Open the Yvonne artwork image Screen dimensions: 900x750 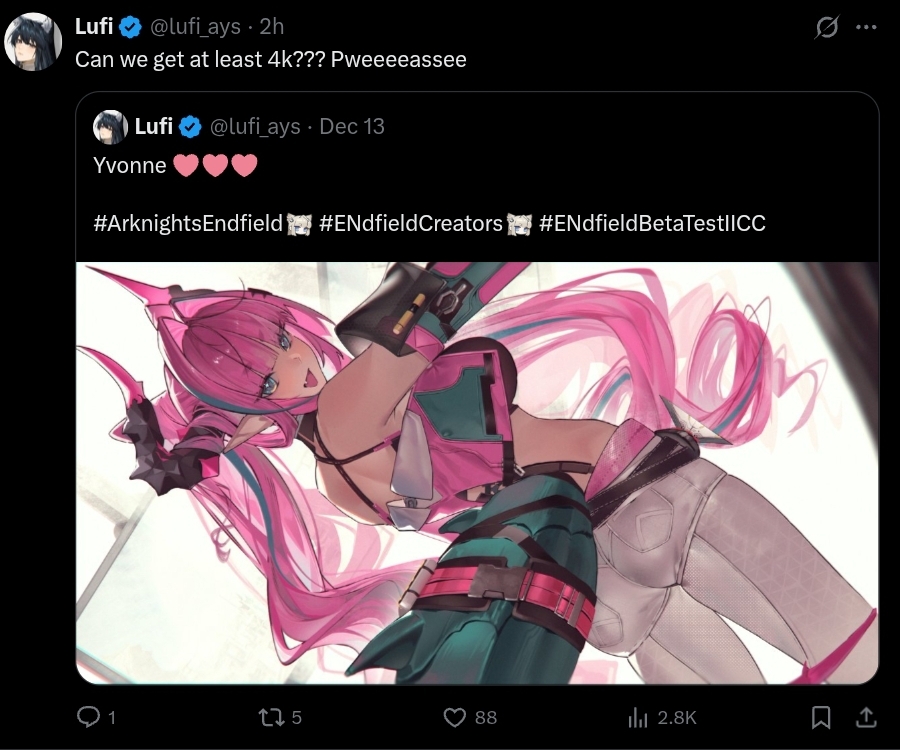(x=478, y=473)
